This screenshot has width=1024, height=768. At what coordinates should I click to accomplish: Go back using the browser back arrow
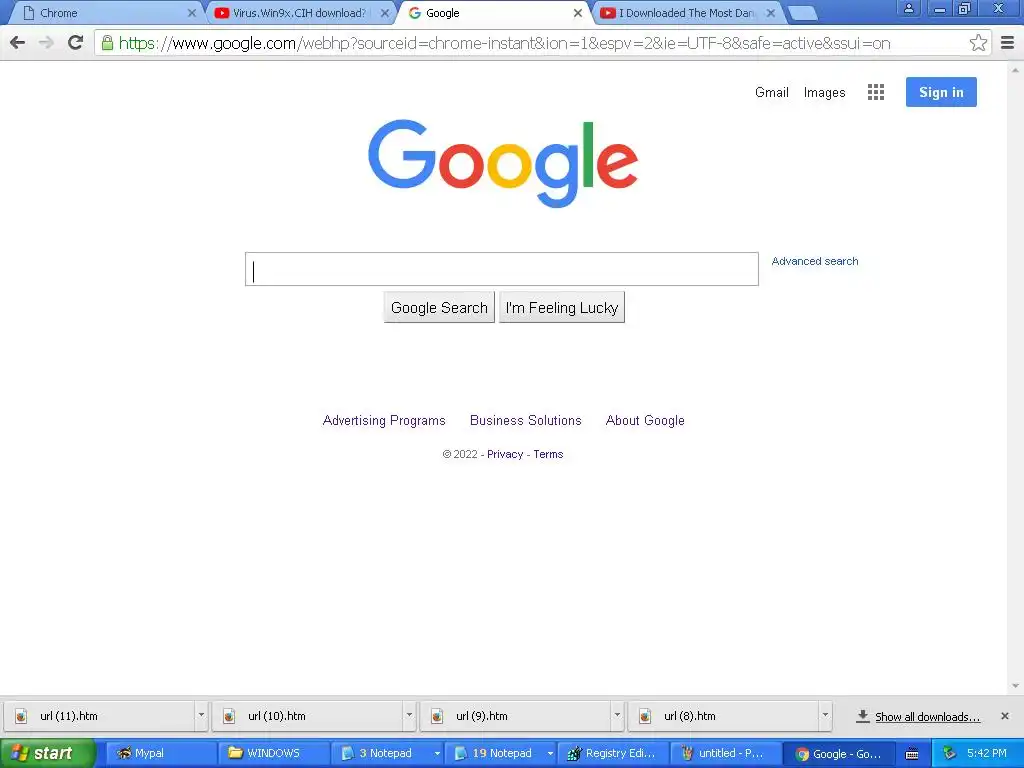(x=18, y=43)
